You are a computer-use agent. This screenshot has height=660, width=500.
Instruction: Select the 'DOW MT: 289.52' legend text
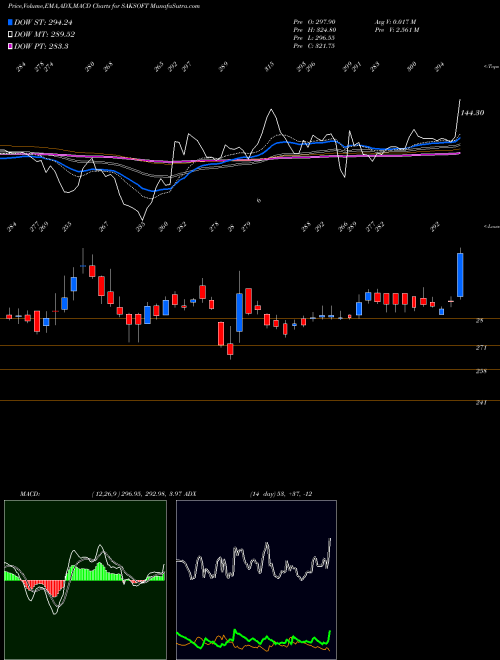pyautogui.click(x=45, y=35)
